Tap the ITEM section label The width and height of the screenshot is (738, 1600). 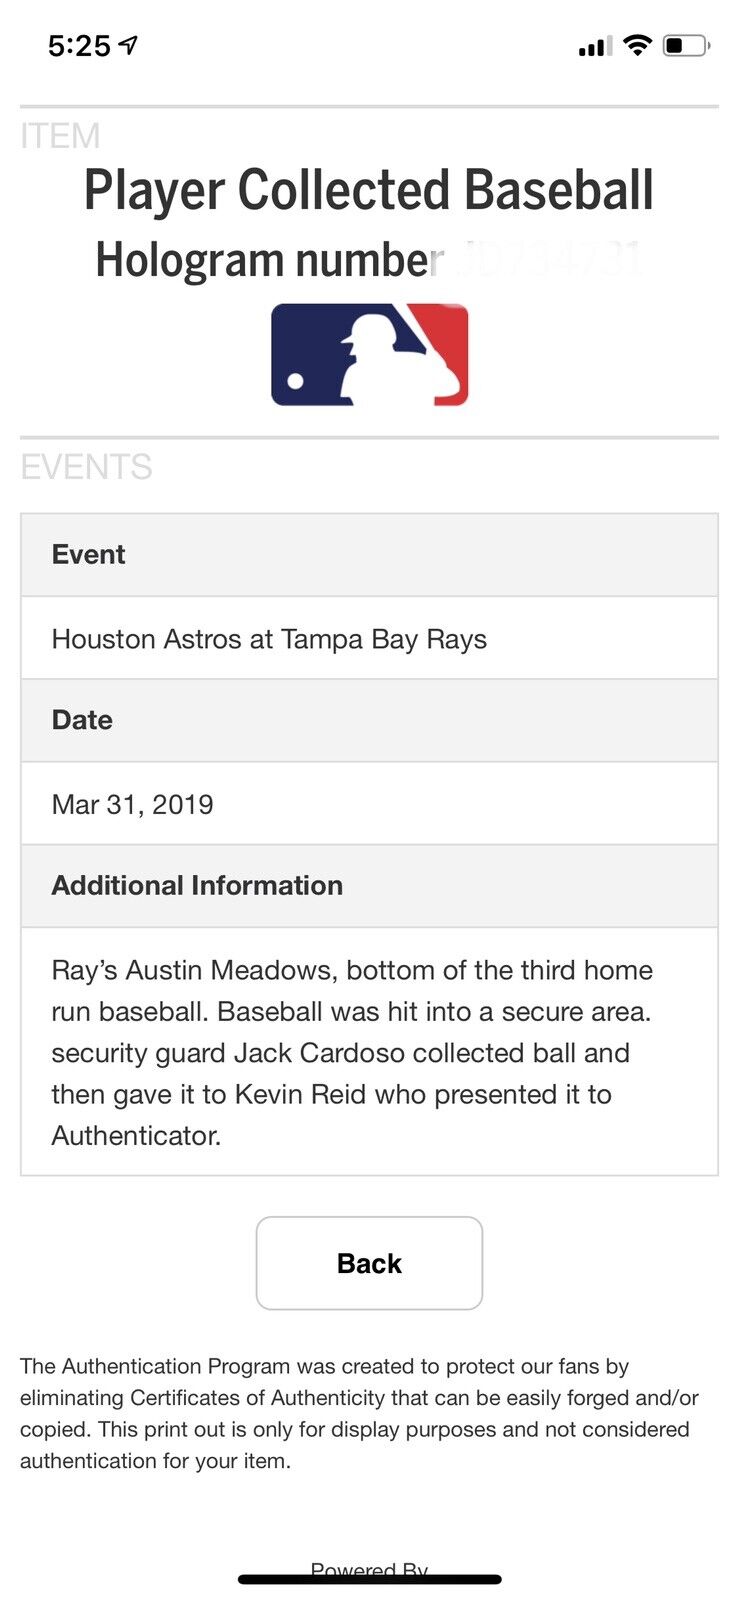(x=60, y=136)
